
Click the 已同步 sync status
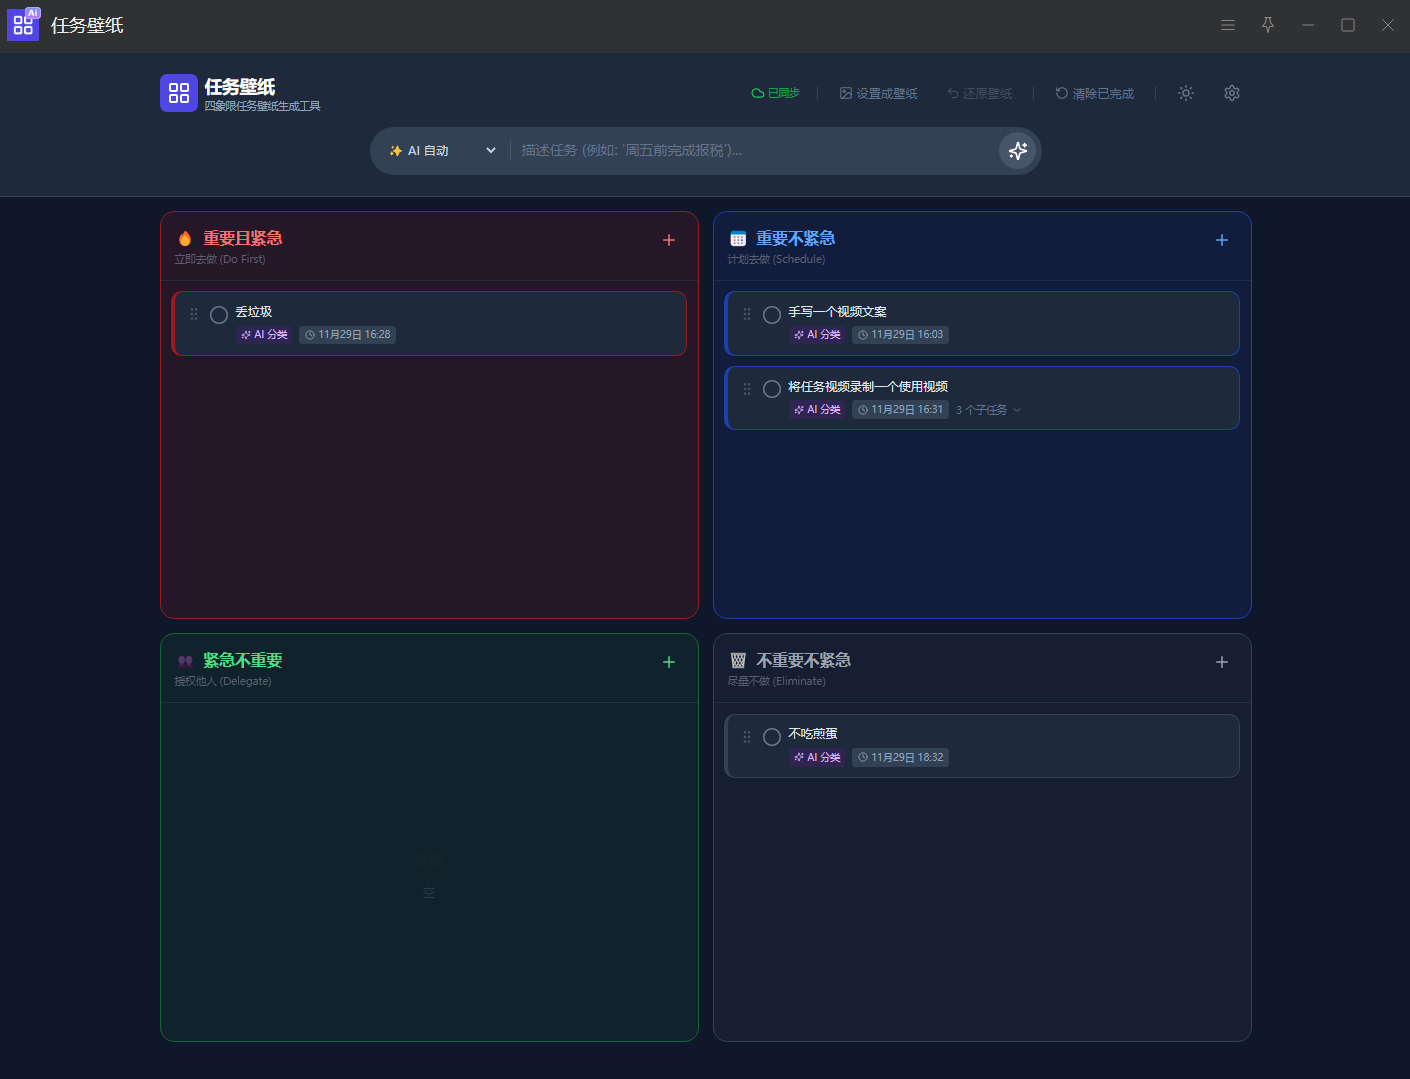coord(775,93)
